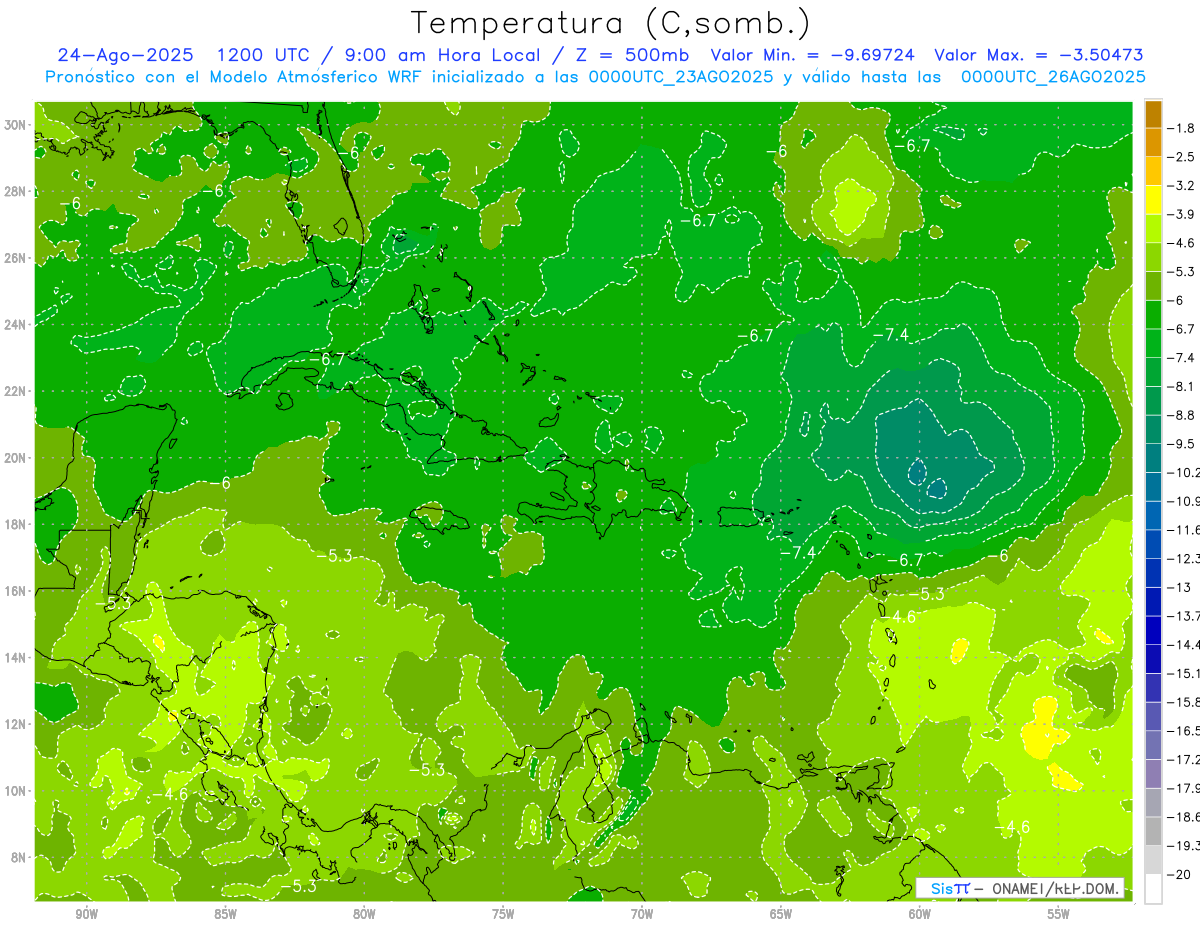
Task: Click the colorbar label "-18.6"
Action: coord(1183,817)
